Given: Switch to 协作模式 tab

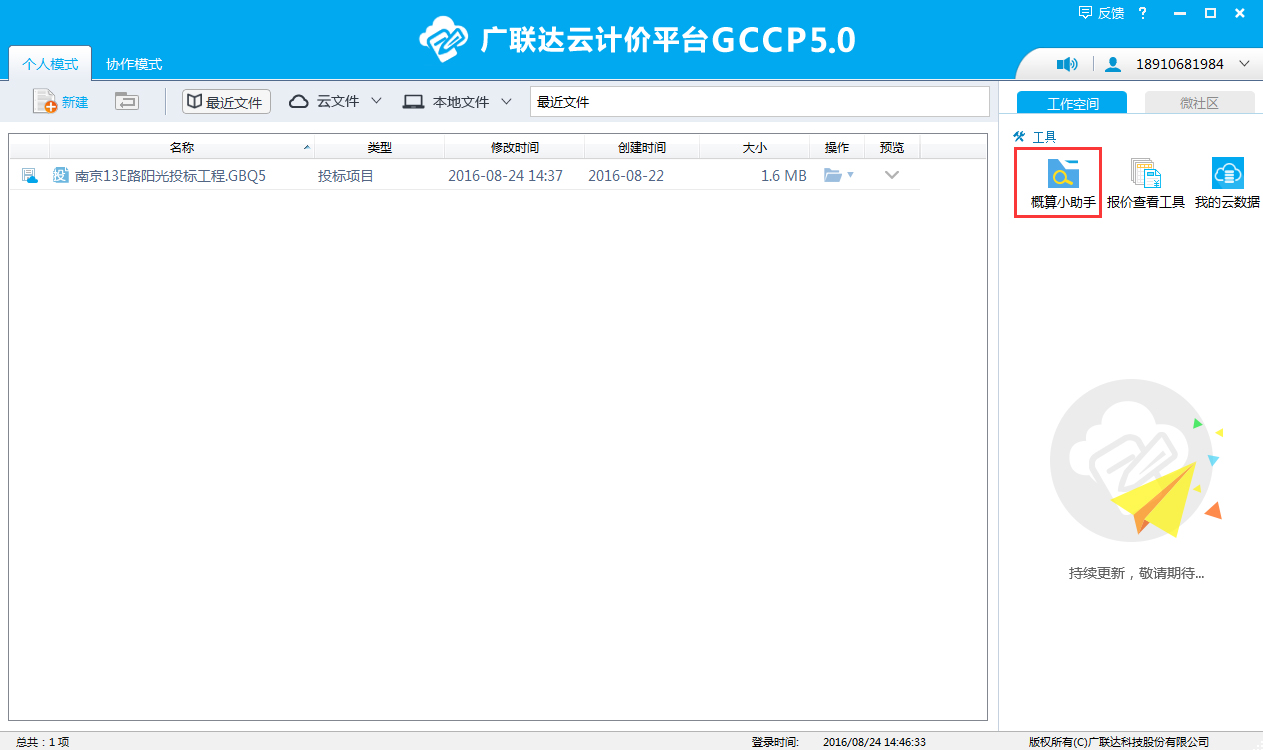Looking at the screenshot, I should [134, 64].
